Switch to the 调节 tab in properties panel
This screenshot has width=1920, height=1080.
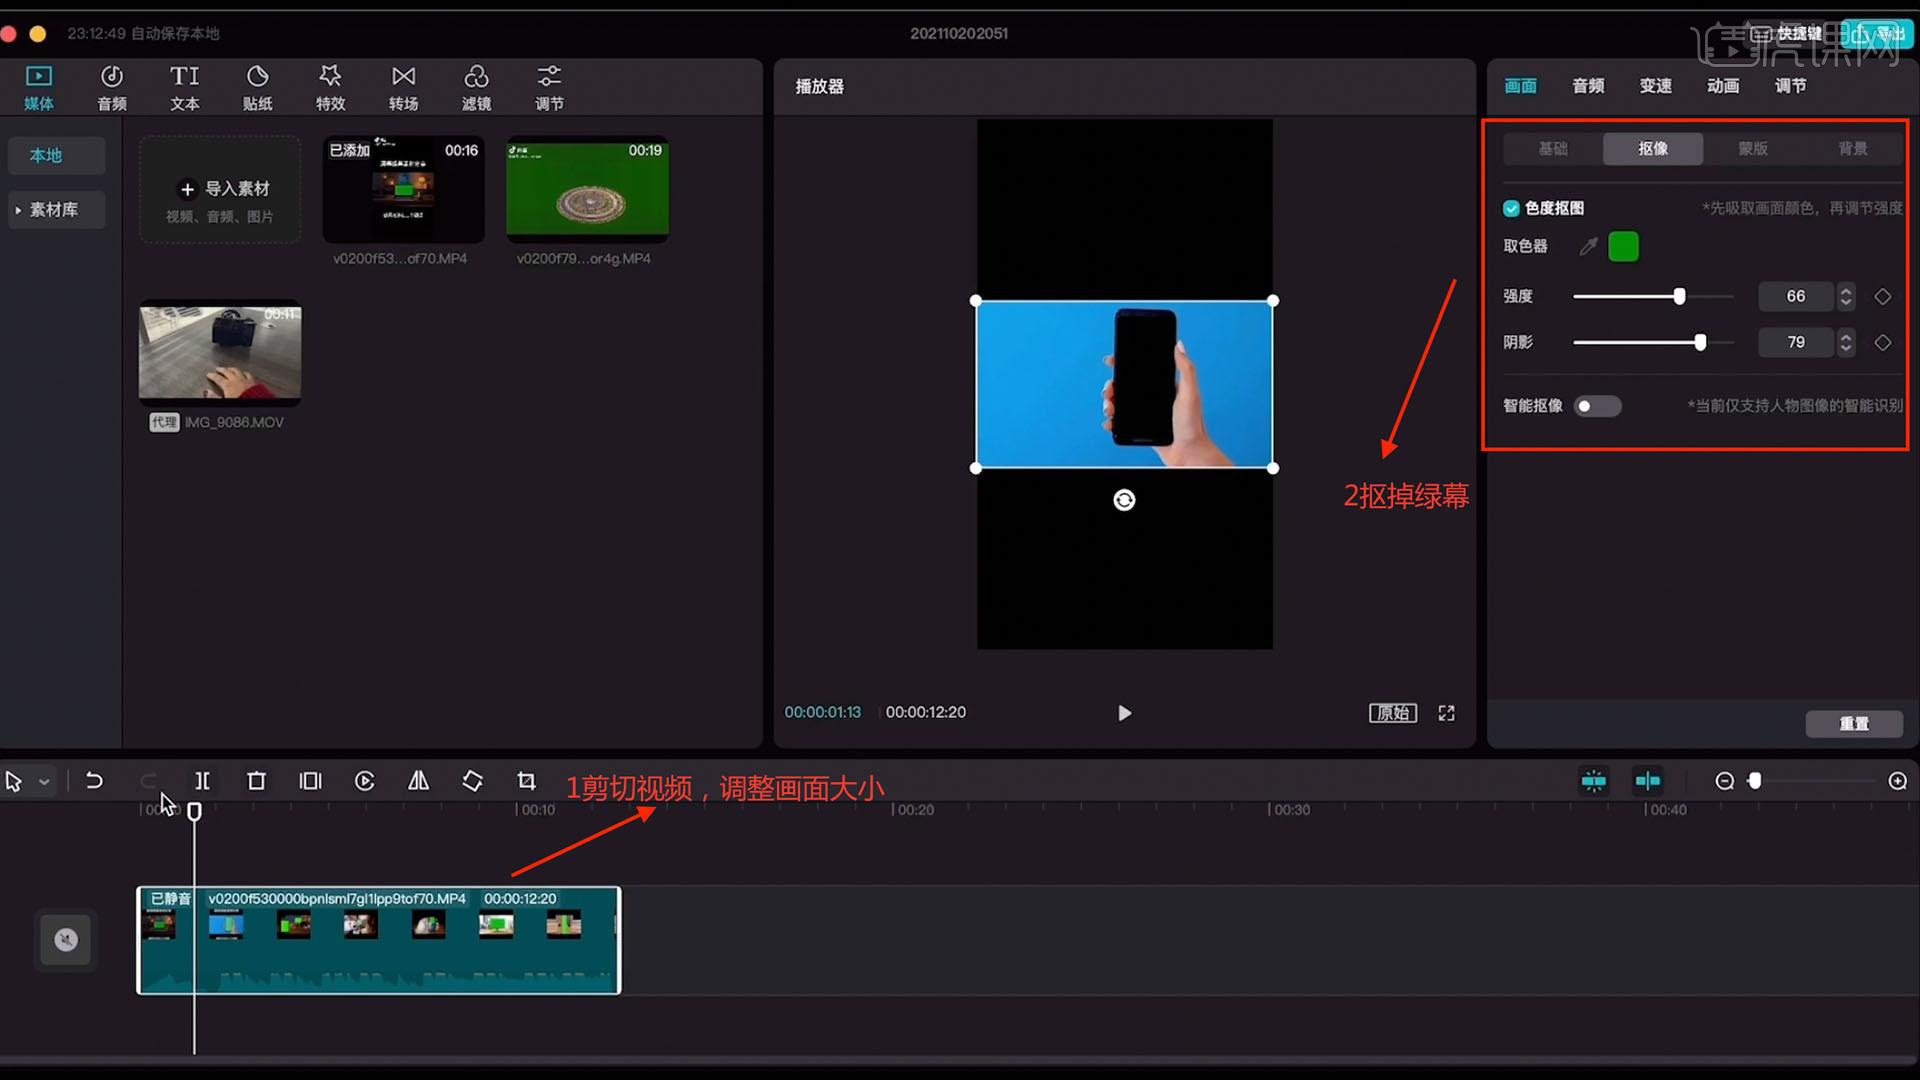[1790, 86]
